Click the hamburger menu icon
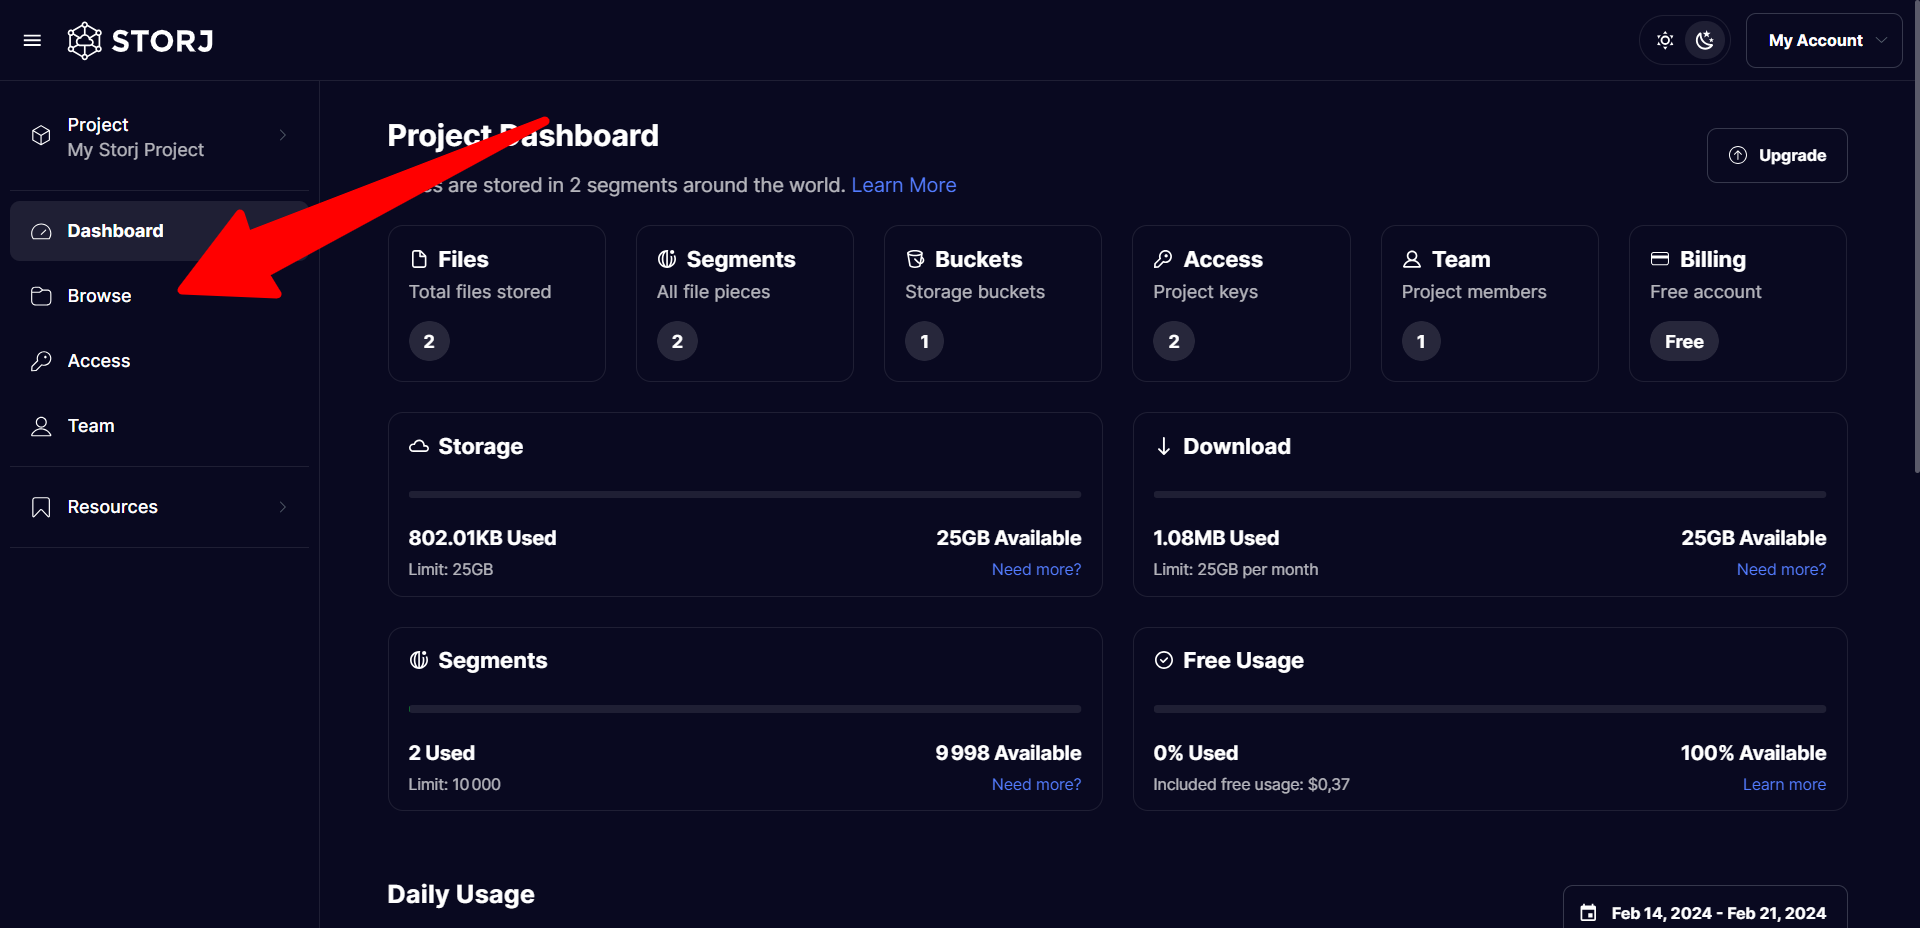Viewport: 1920px width, 928px height. (x=32, y=41)
